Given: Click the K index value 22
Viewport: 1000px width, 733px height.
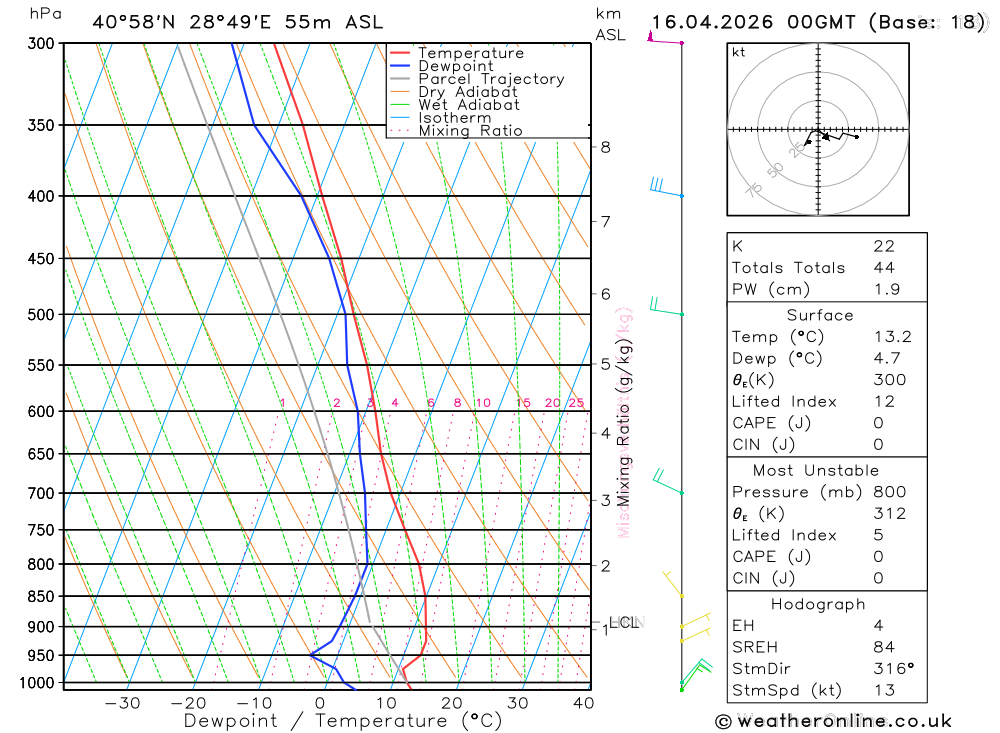Looking at the screenshot, I should click(x=884, y=246).
